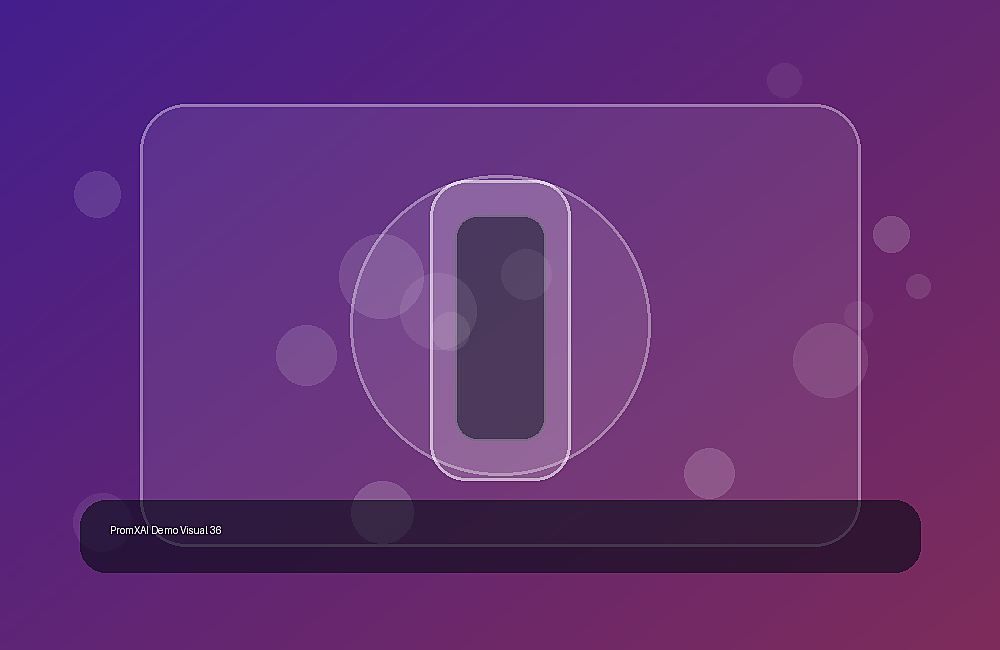Select the medium bubble beside the tiniest one
This screenshot has height=650, width=1000.
(x=891, y=234)
